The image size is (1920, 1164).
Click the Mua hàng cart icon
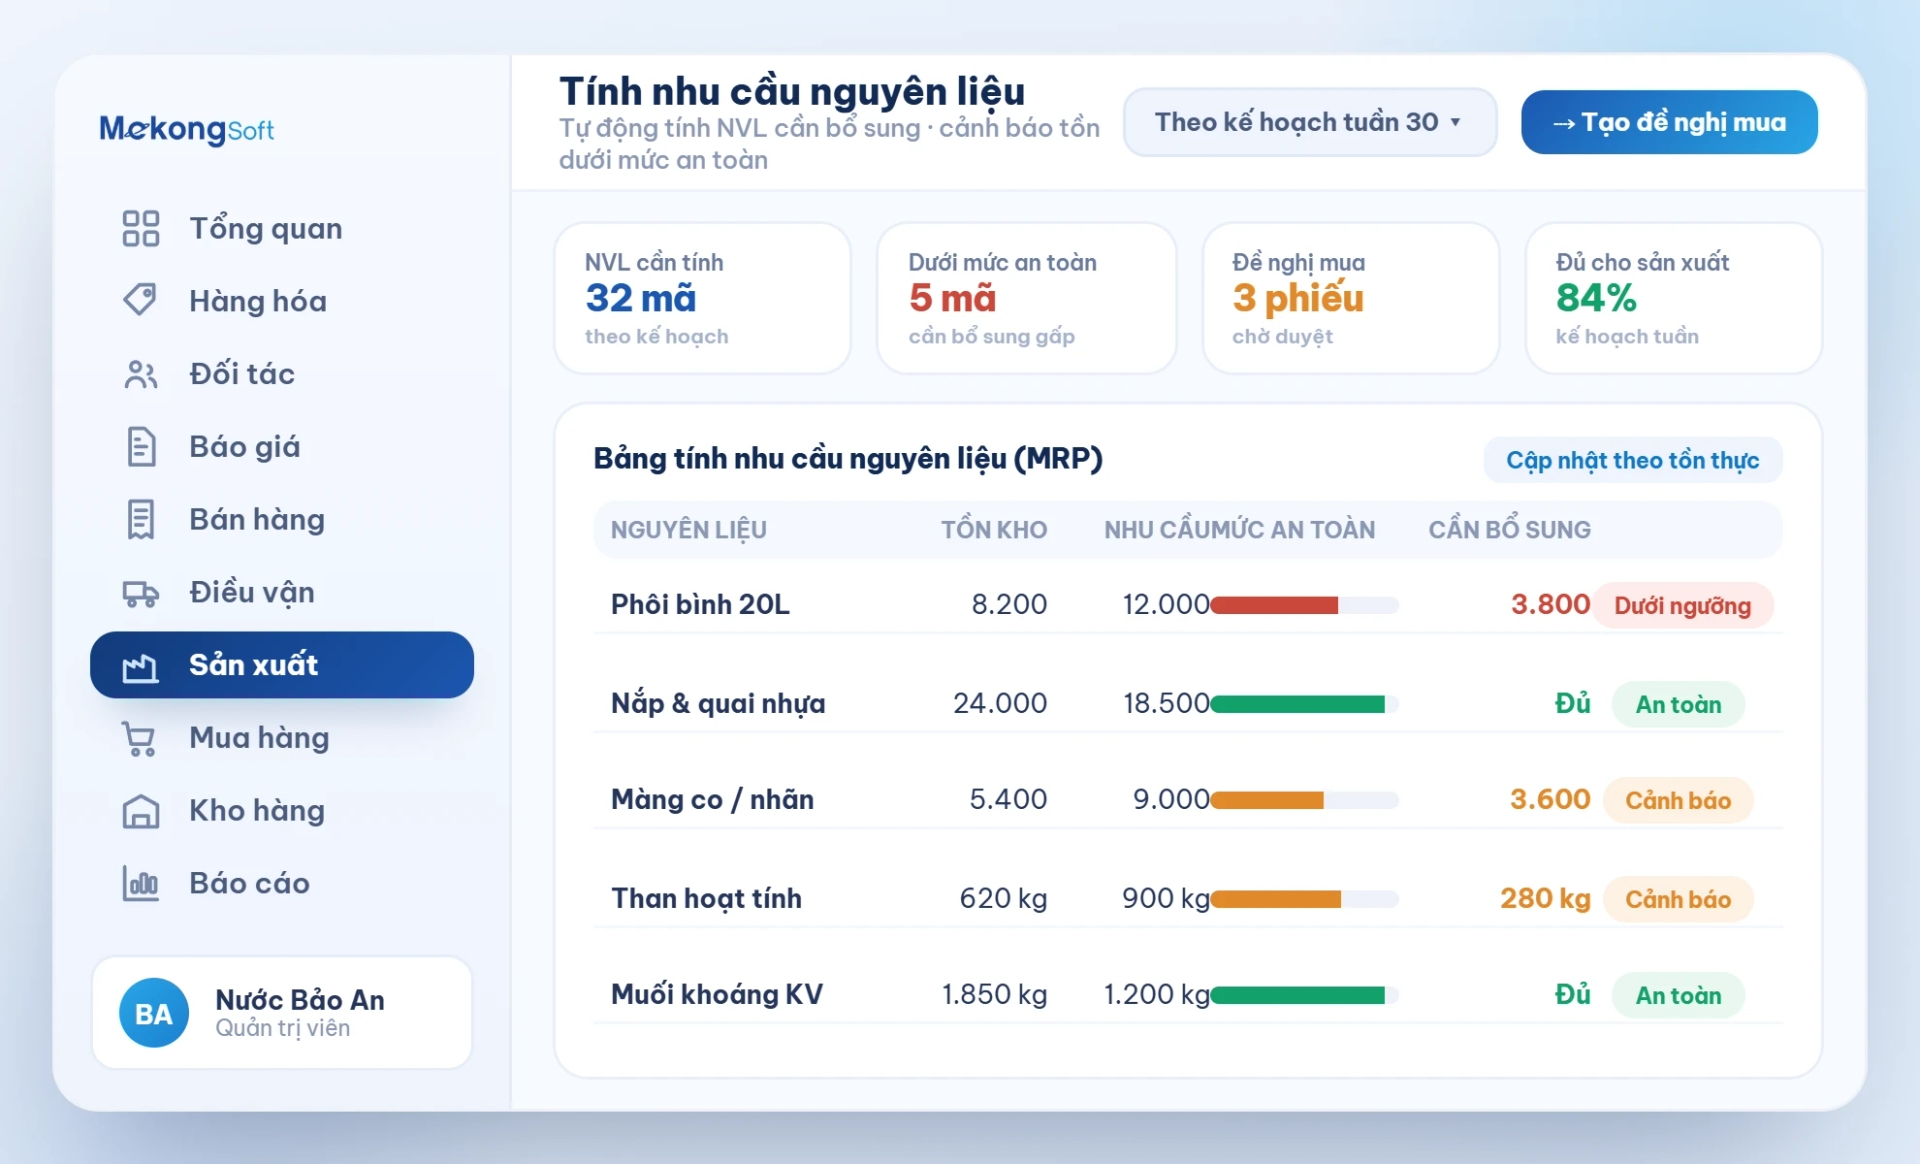[x=140, y=738]
